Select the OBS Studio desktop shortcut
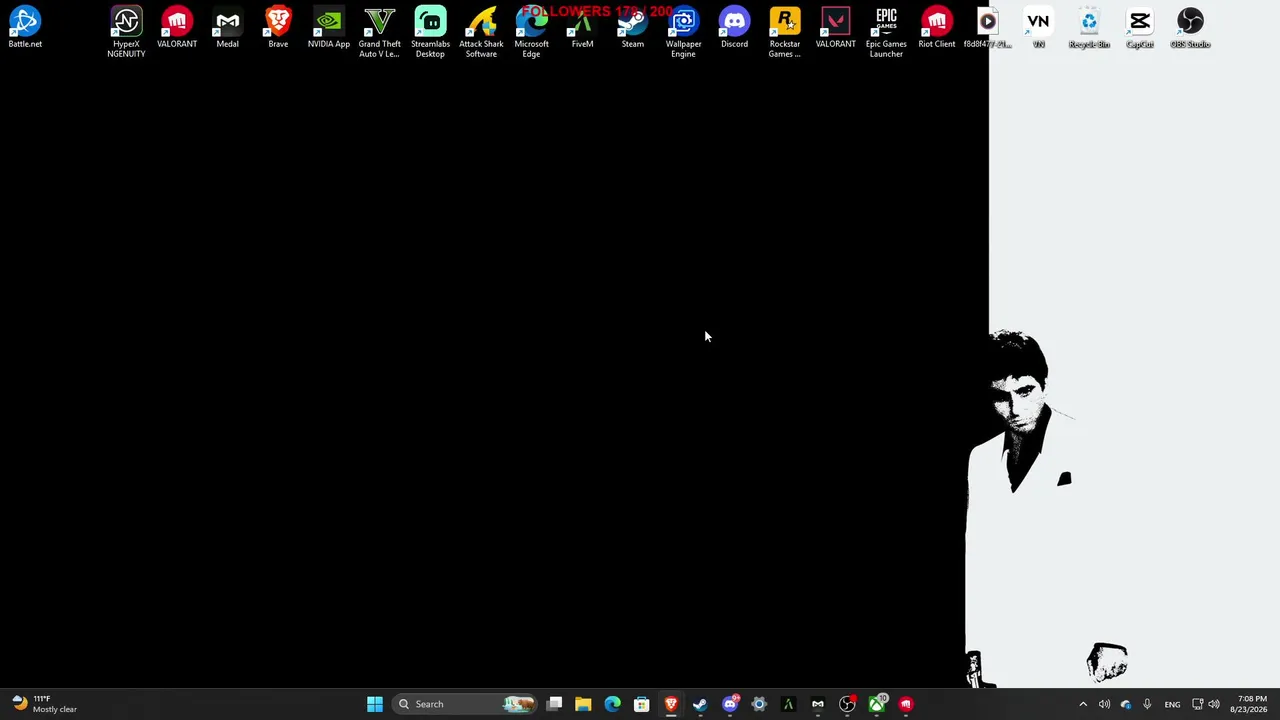 coord(1190,28)
